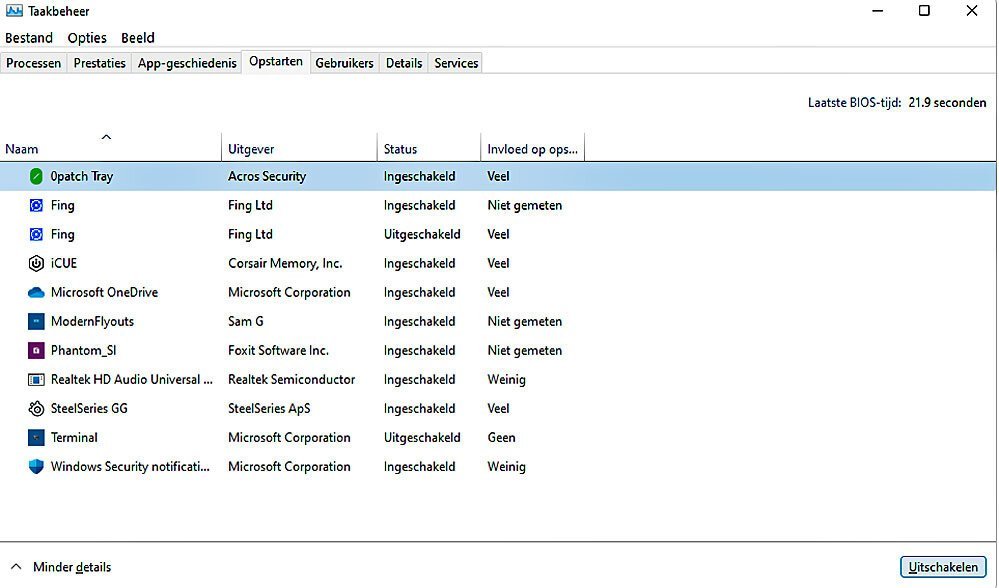Click the Fing icon in the Niet gemeten row
The width and height of the screenshot is (999, 588).
36,205
